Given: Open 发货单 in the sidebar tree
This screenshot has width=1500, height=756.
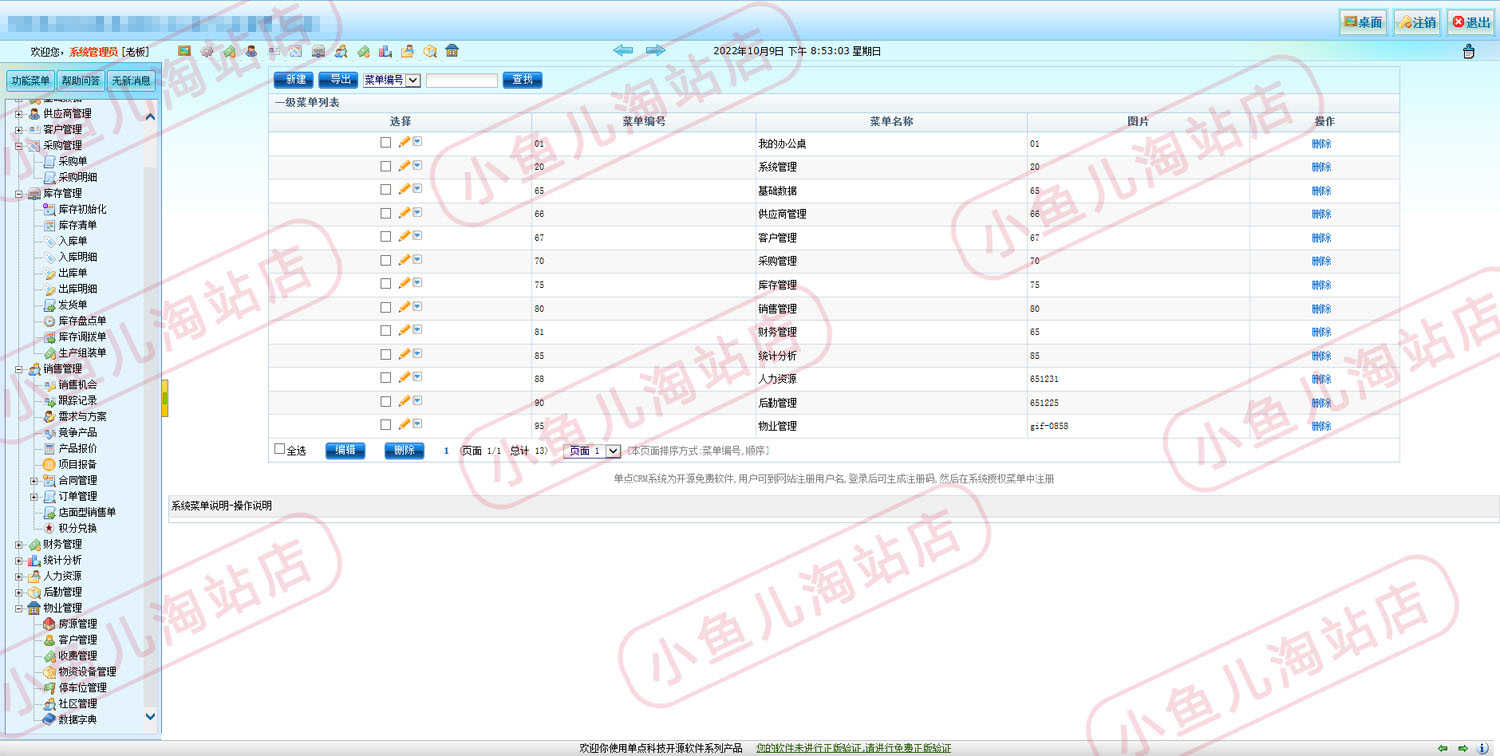Looking at the screenshot, I should coord(72,305).
